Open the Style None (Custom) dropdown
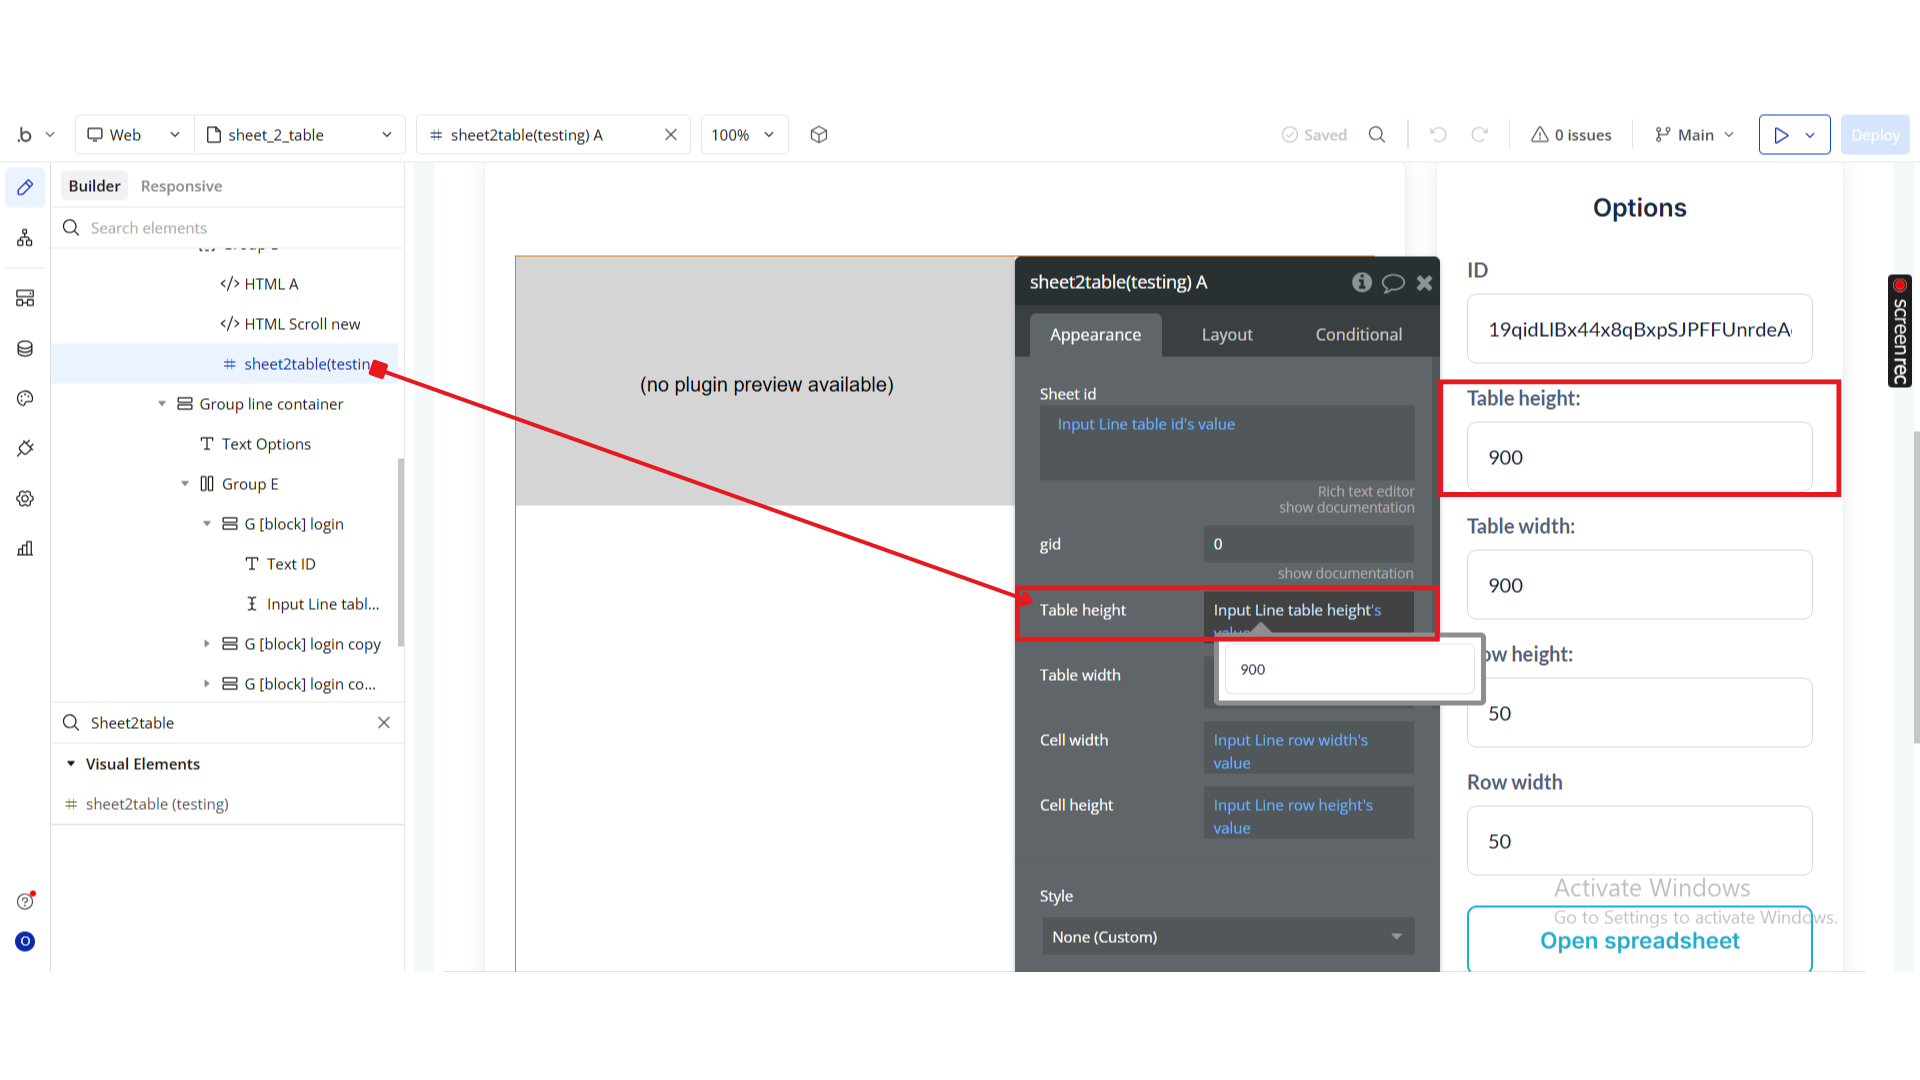This screenshot has width=1920, height=1080. 1228,937
